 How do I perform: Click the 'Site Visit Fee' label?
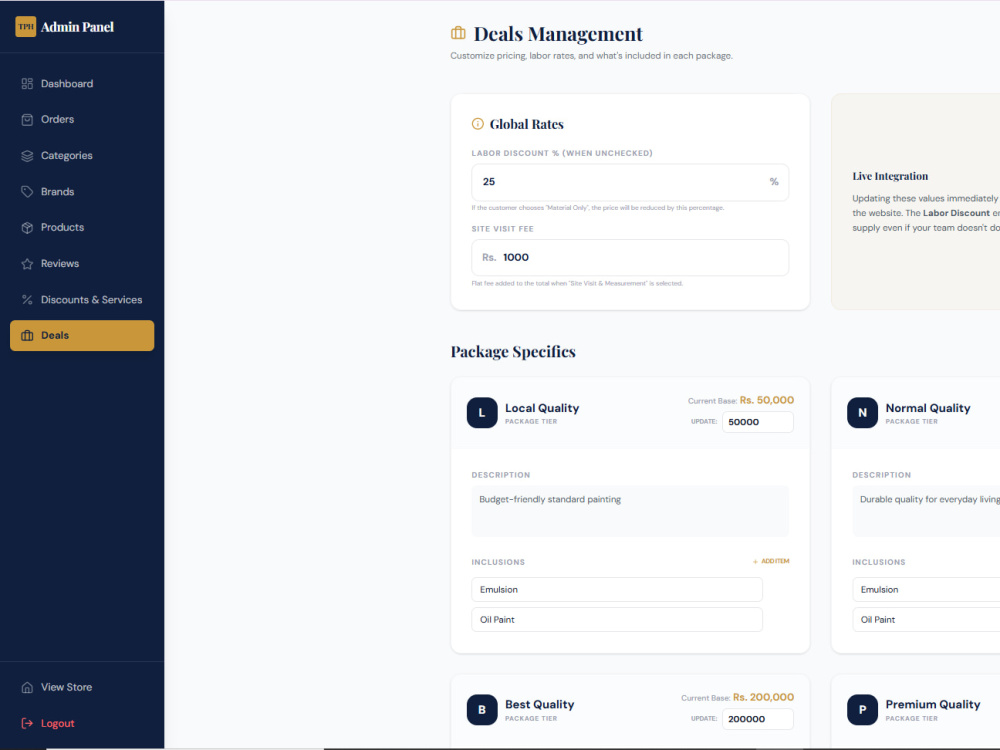point(503,229)
